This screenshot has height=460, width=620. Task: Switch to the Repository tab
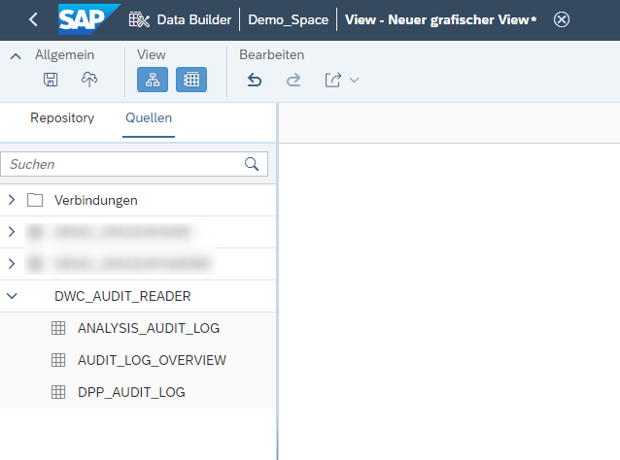coord(62,118)
